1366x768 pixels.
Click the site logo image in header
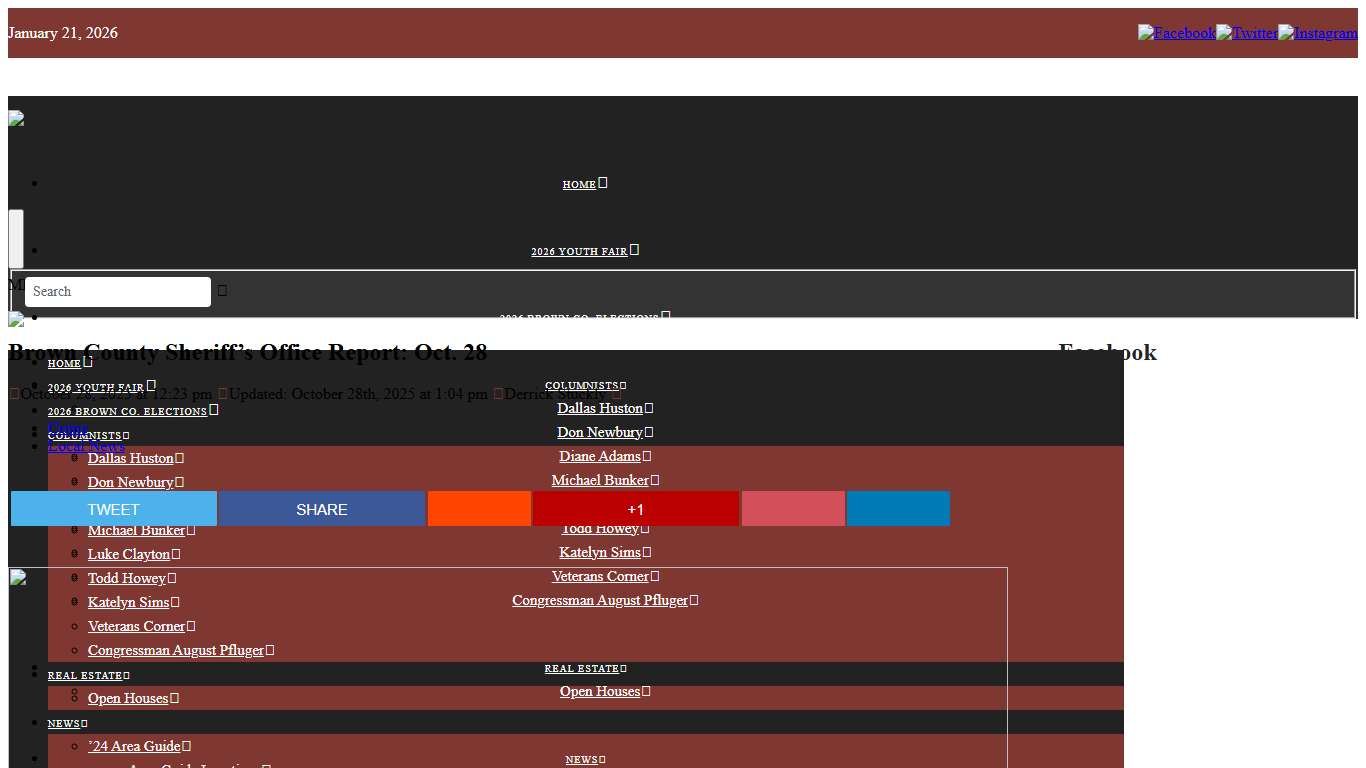tap(16, 119)
